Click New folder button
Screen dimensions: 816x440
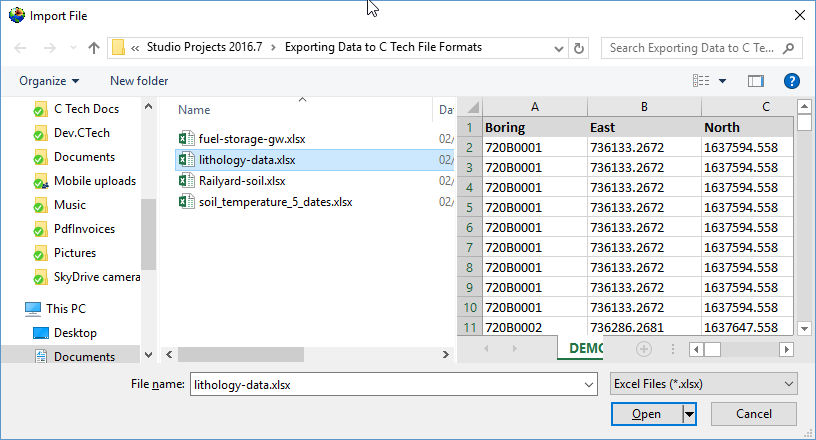pyautogui.click(x=139, y=81)
